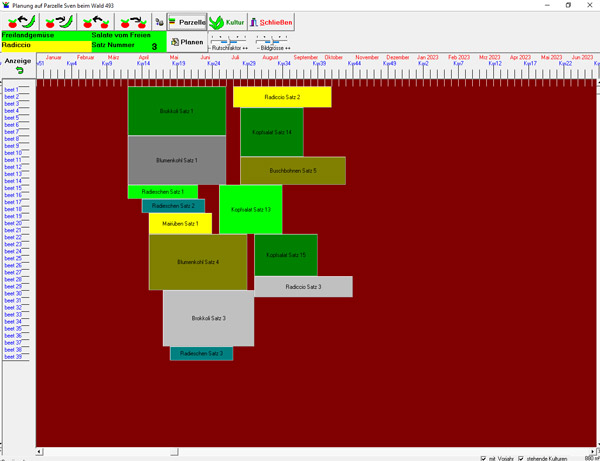Click the first tomato-to-cucumber arrow icon
This screenshot has width=600, height=461.
coord(21,21)
